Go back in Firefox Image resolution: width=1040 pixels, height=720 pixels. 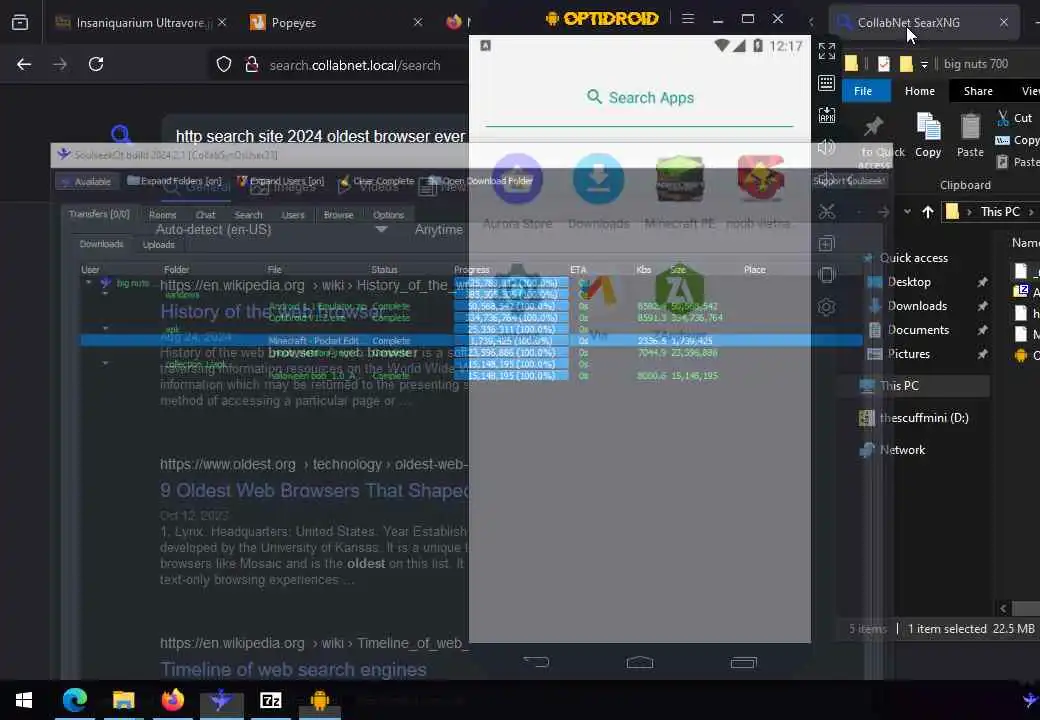[x=24, y=64]
